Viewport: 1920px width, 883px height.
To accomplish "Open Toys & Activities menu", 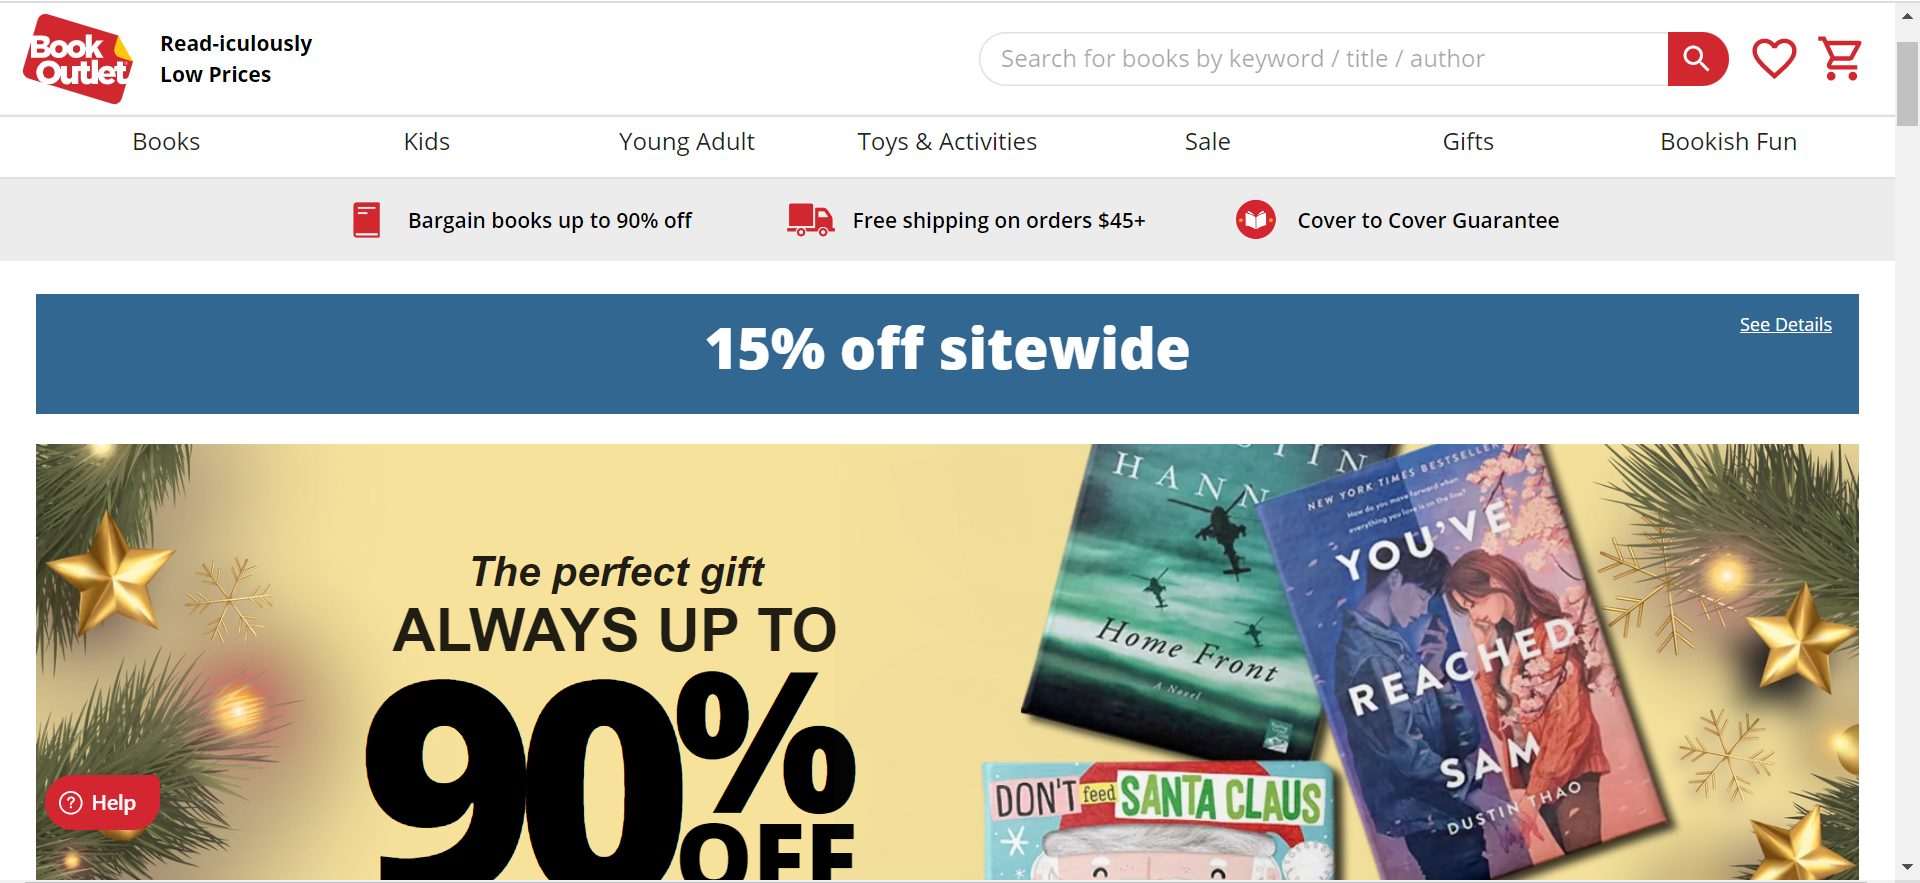I will pyautogui.click(x=947, y=142).
